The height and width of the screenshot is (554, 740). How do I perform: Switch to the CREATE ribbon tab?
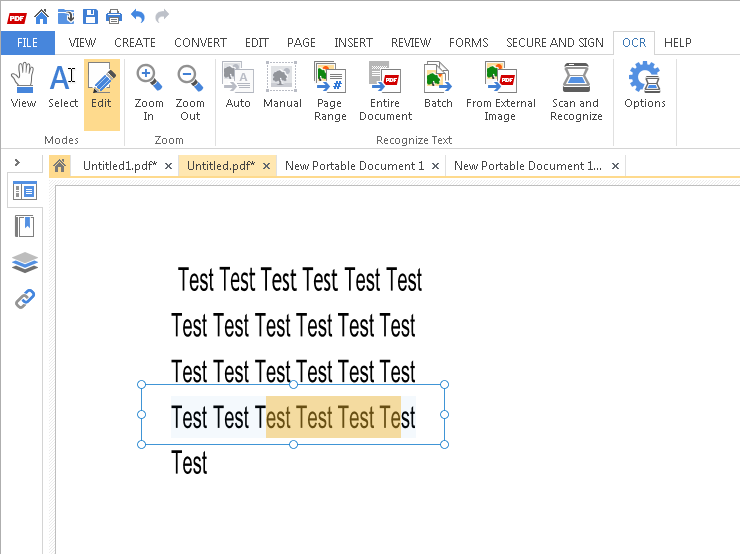coord(135,43)
